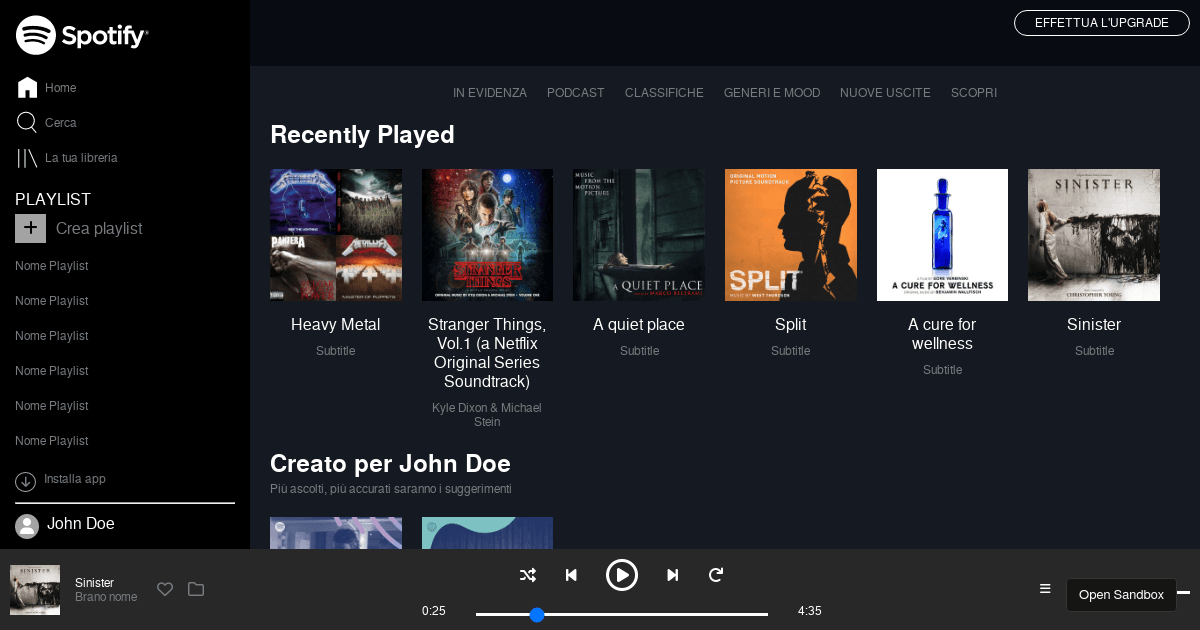Screen dimensions: 1200x630
Task: Switch to the PODCAST tab
Action: [x=575, y=92]
